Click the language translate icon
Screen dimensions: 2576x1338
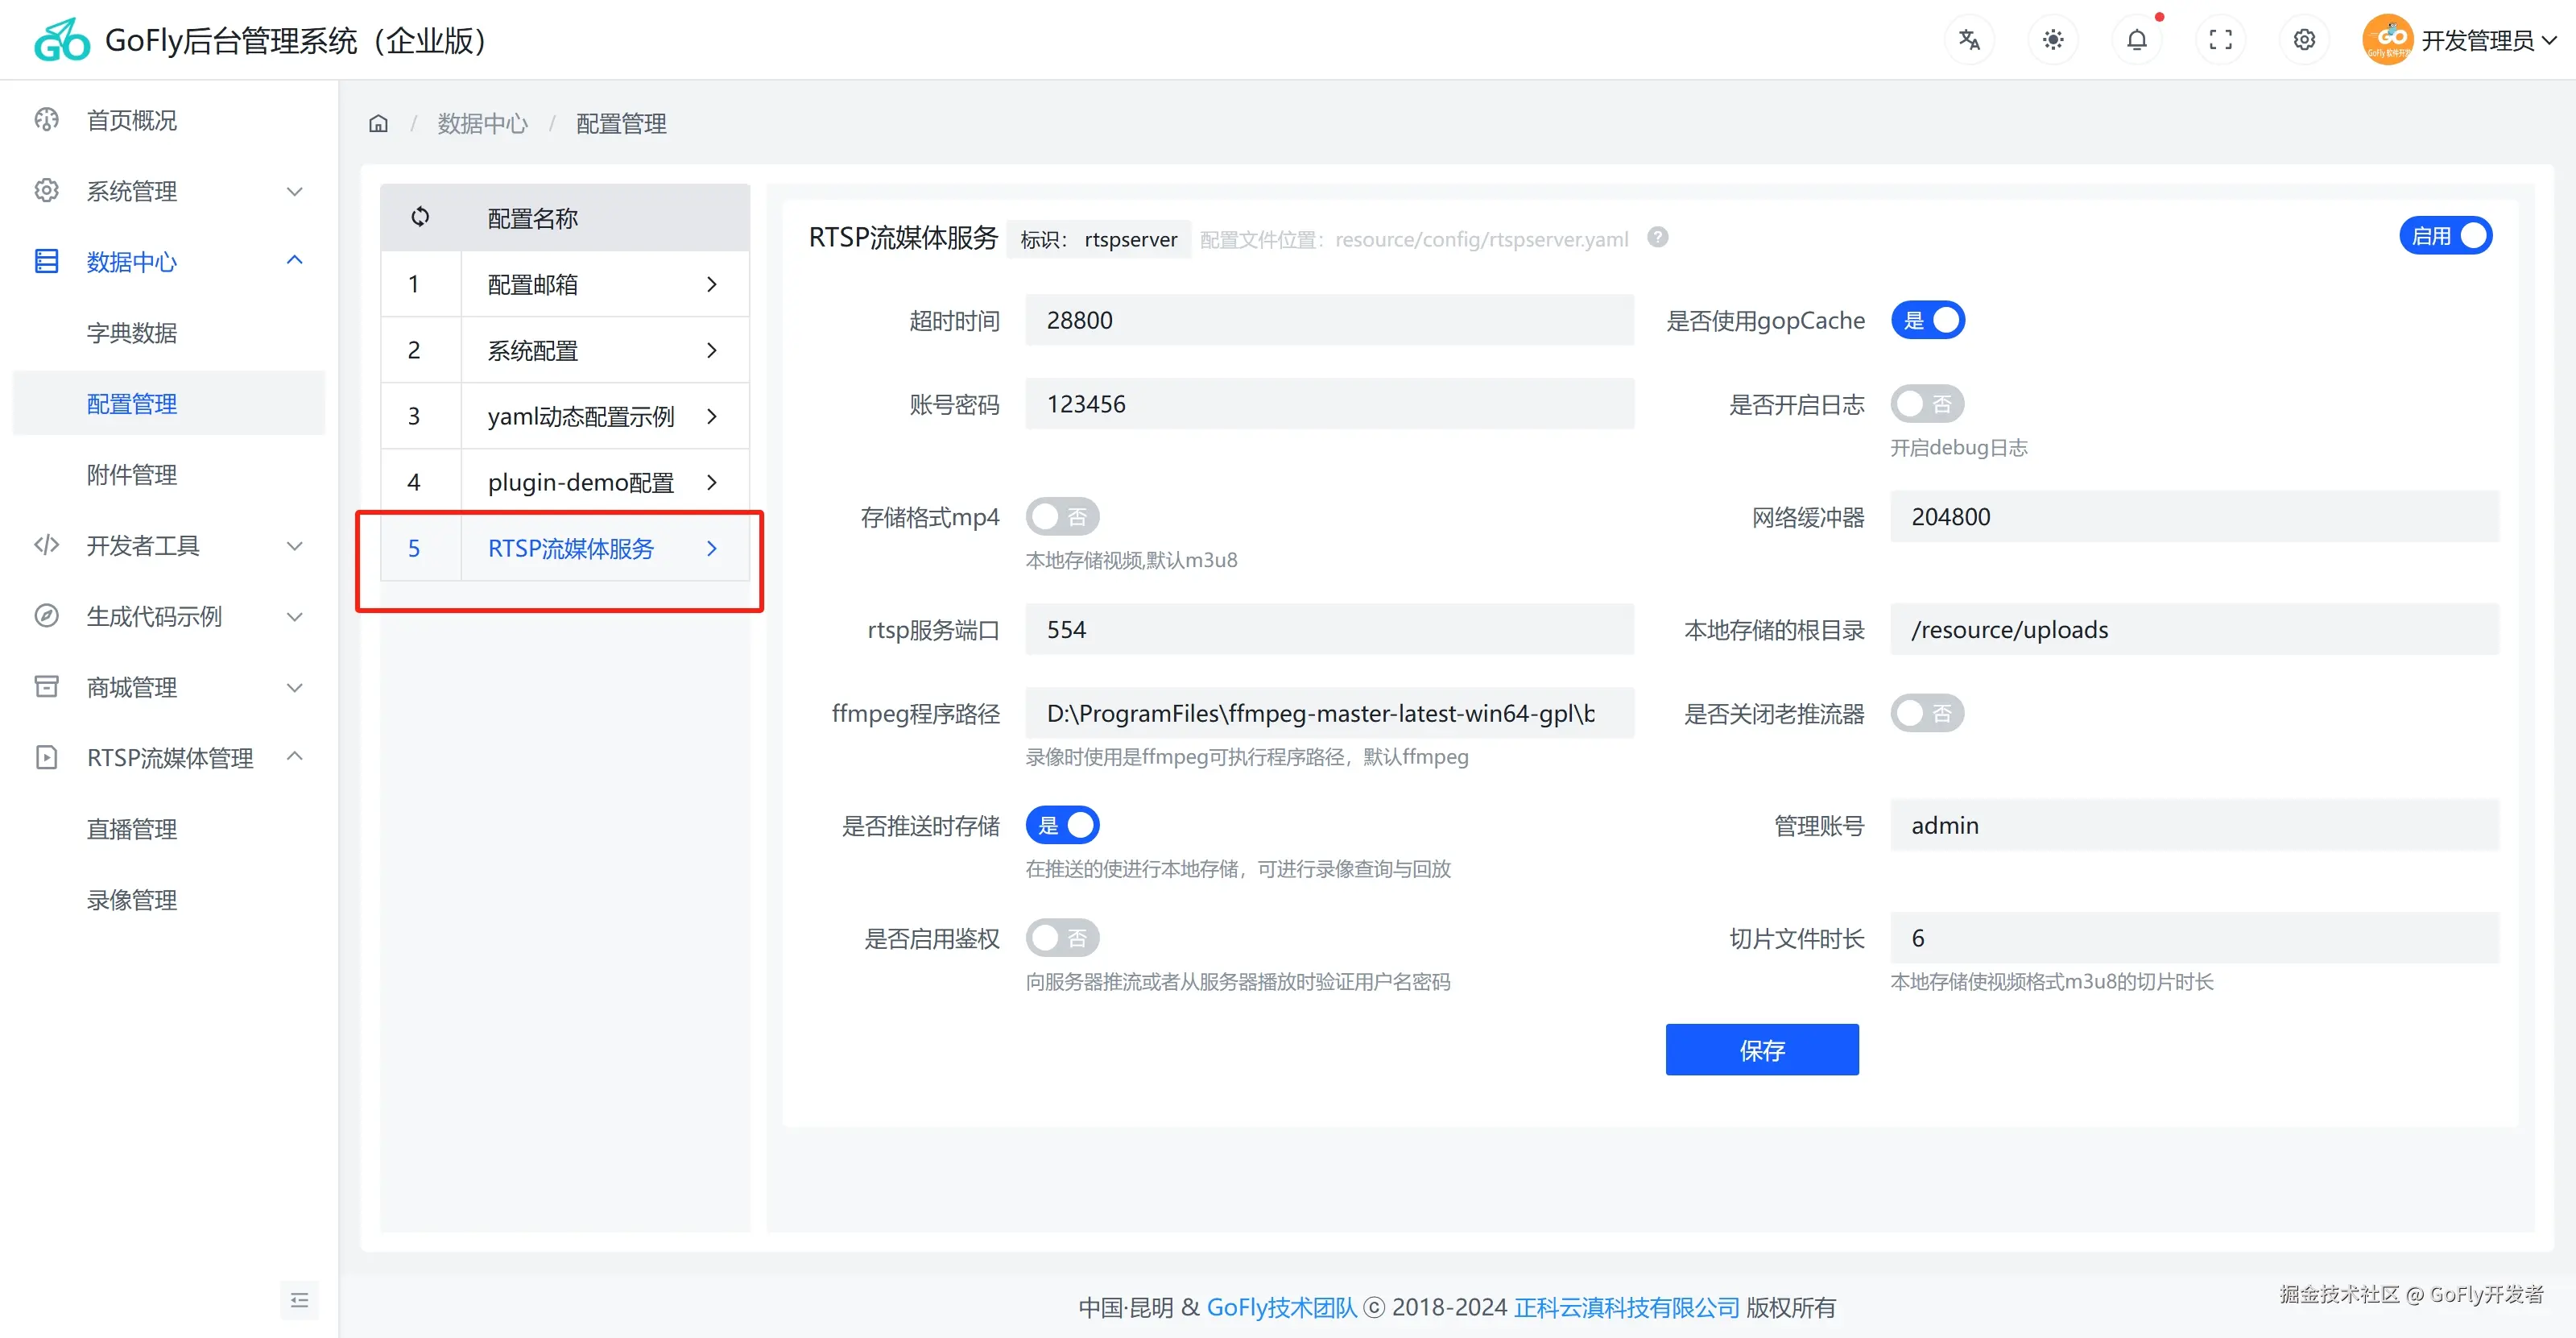click(x=1969, y=40)
